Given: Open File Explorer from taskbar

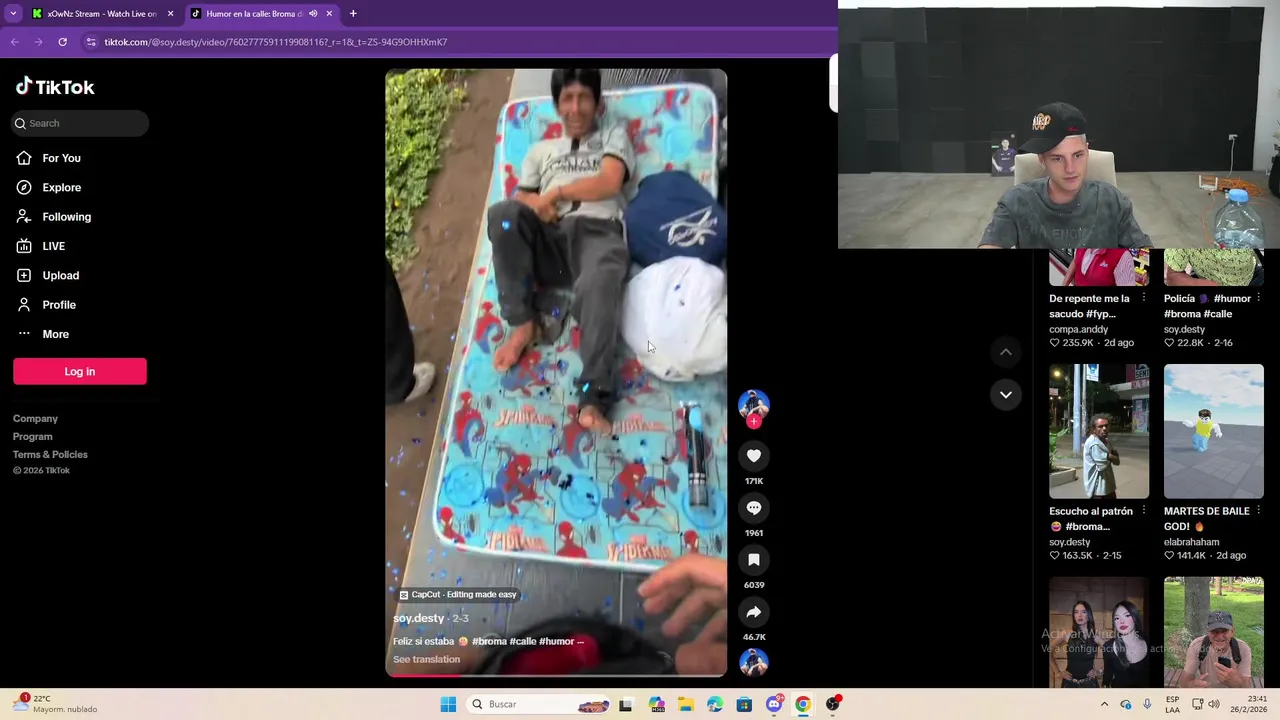Looking at the screenshot, I should (686, 705).
